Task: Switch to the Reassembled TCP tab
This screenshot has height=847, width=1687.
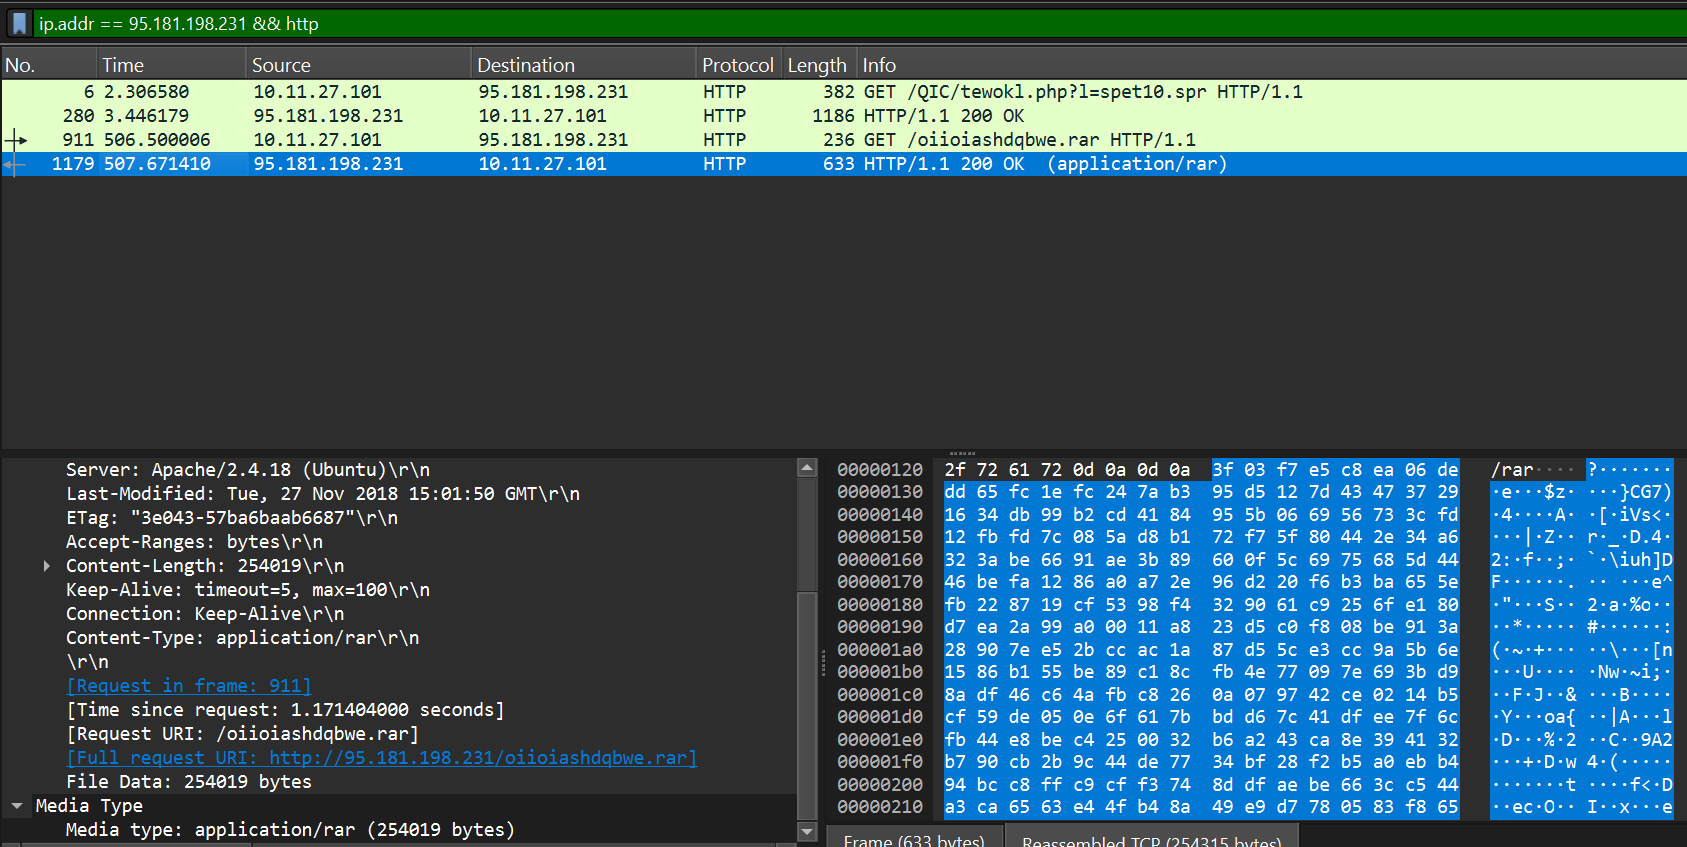Action: 1151,839
